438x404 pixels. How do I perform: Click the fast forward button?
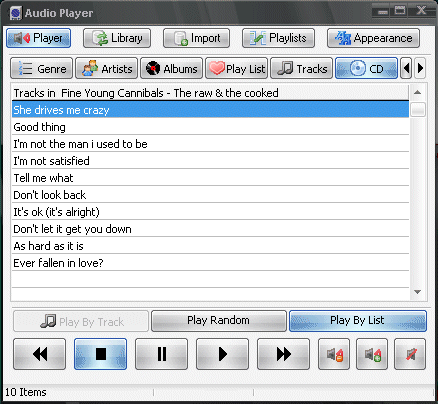[284, 354]
